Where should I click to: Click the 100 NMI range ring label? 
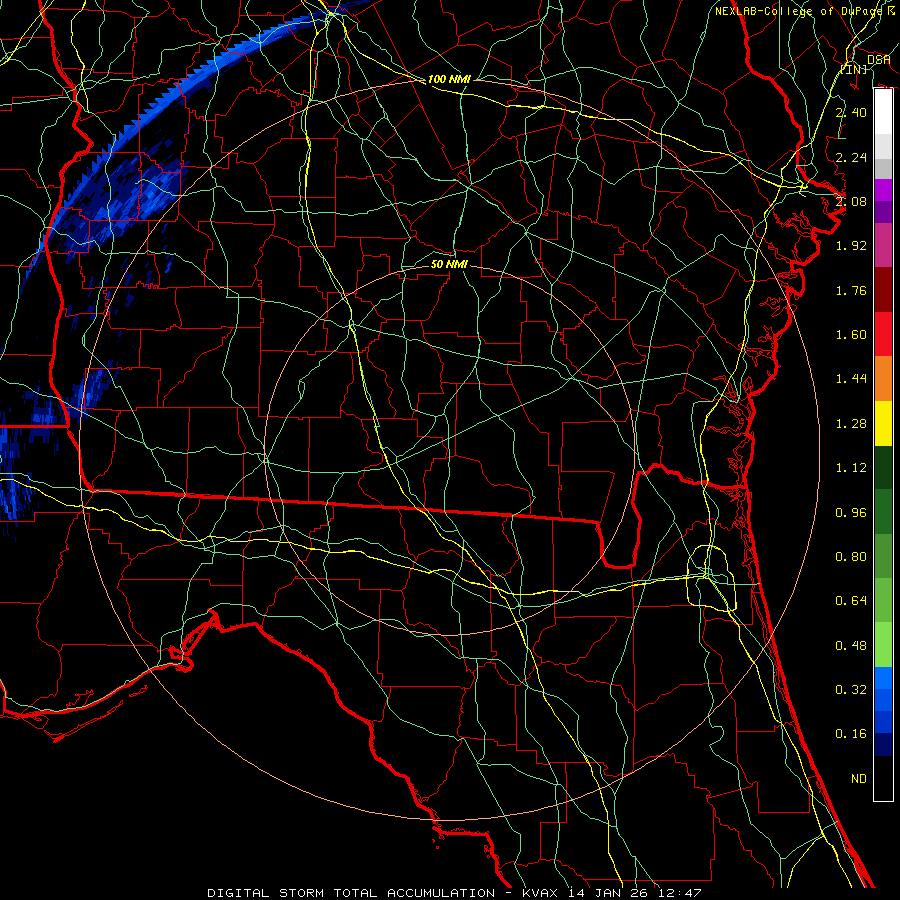pyautogui.click(x=449, y=79)
